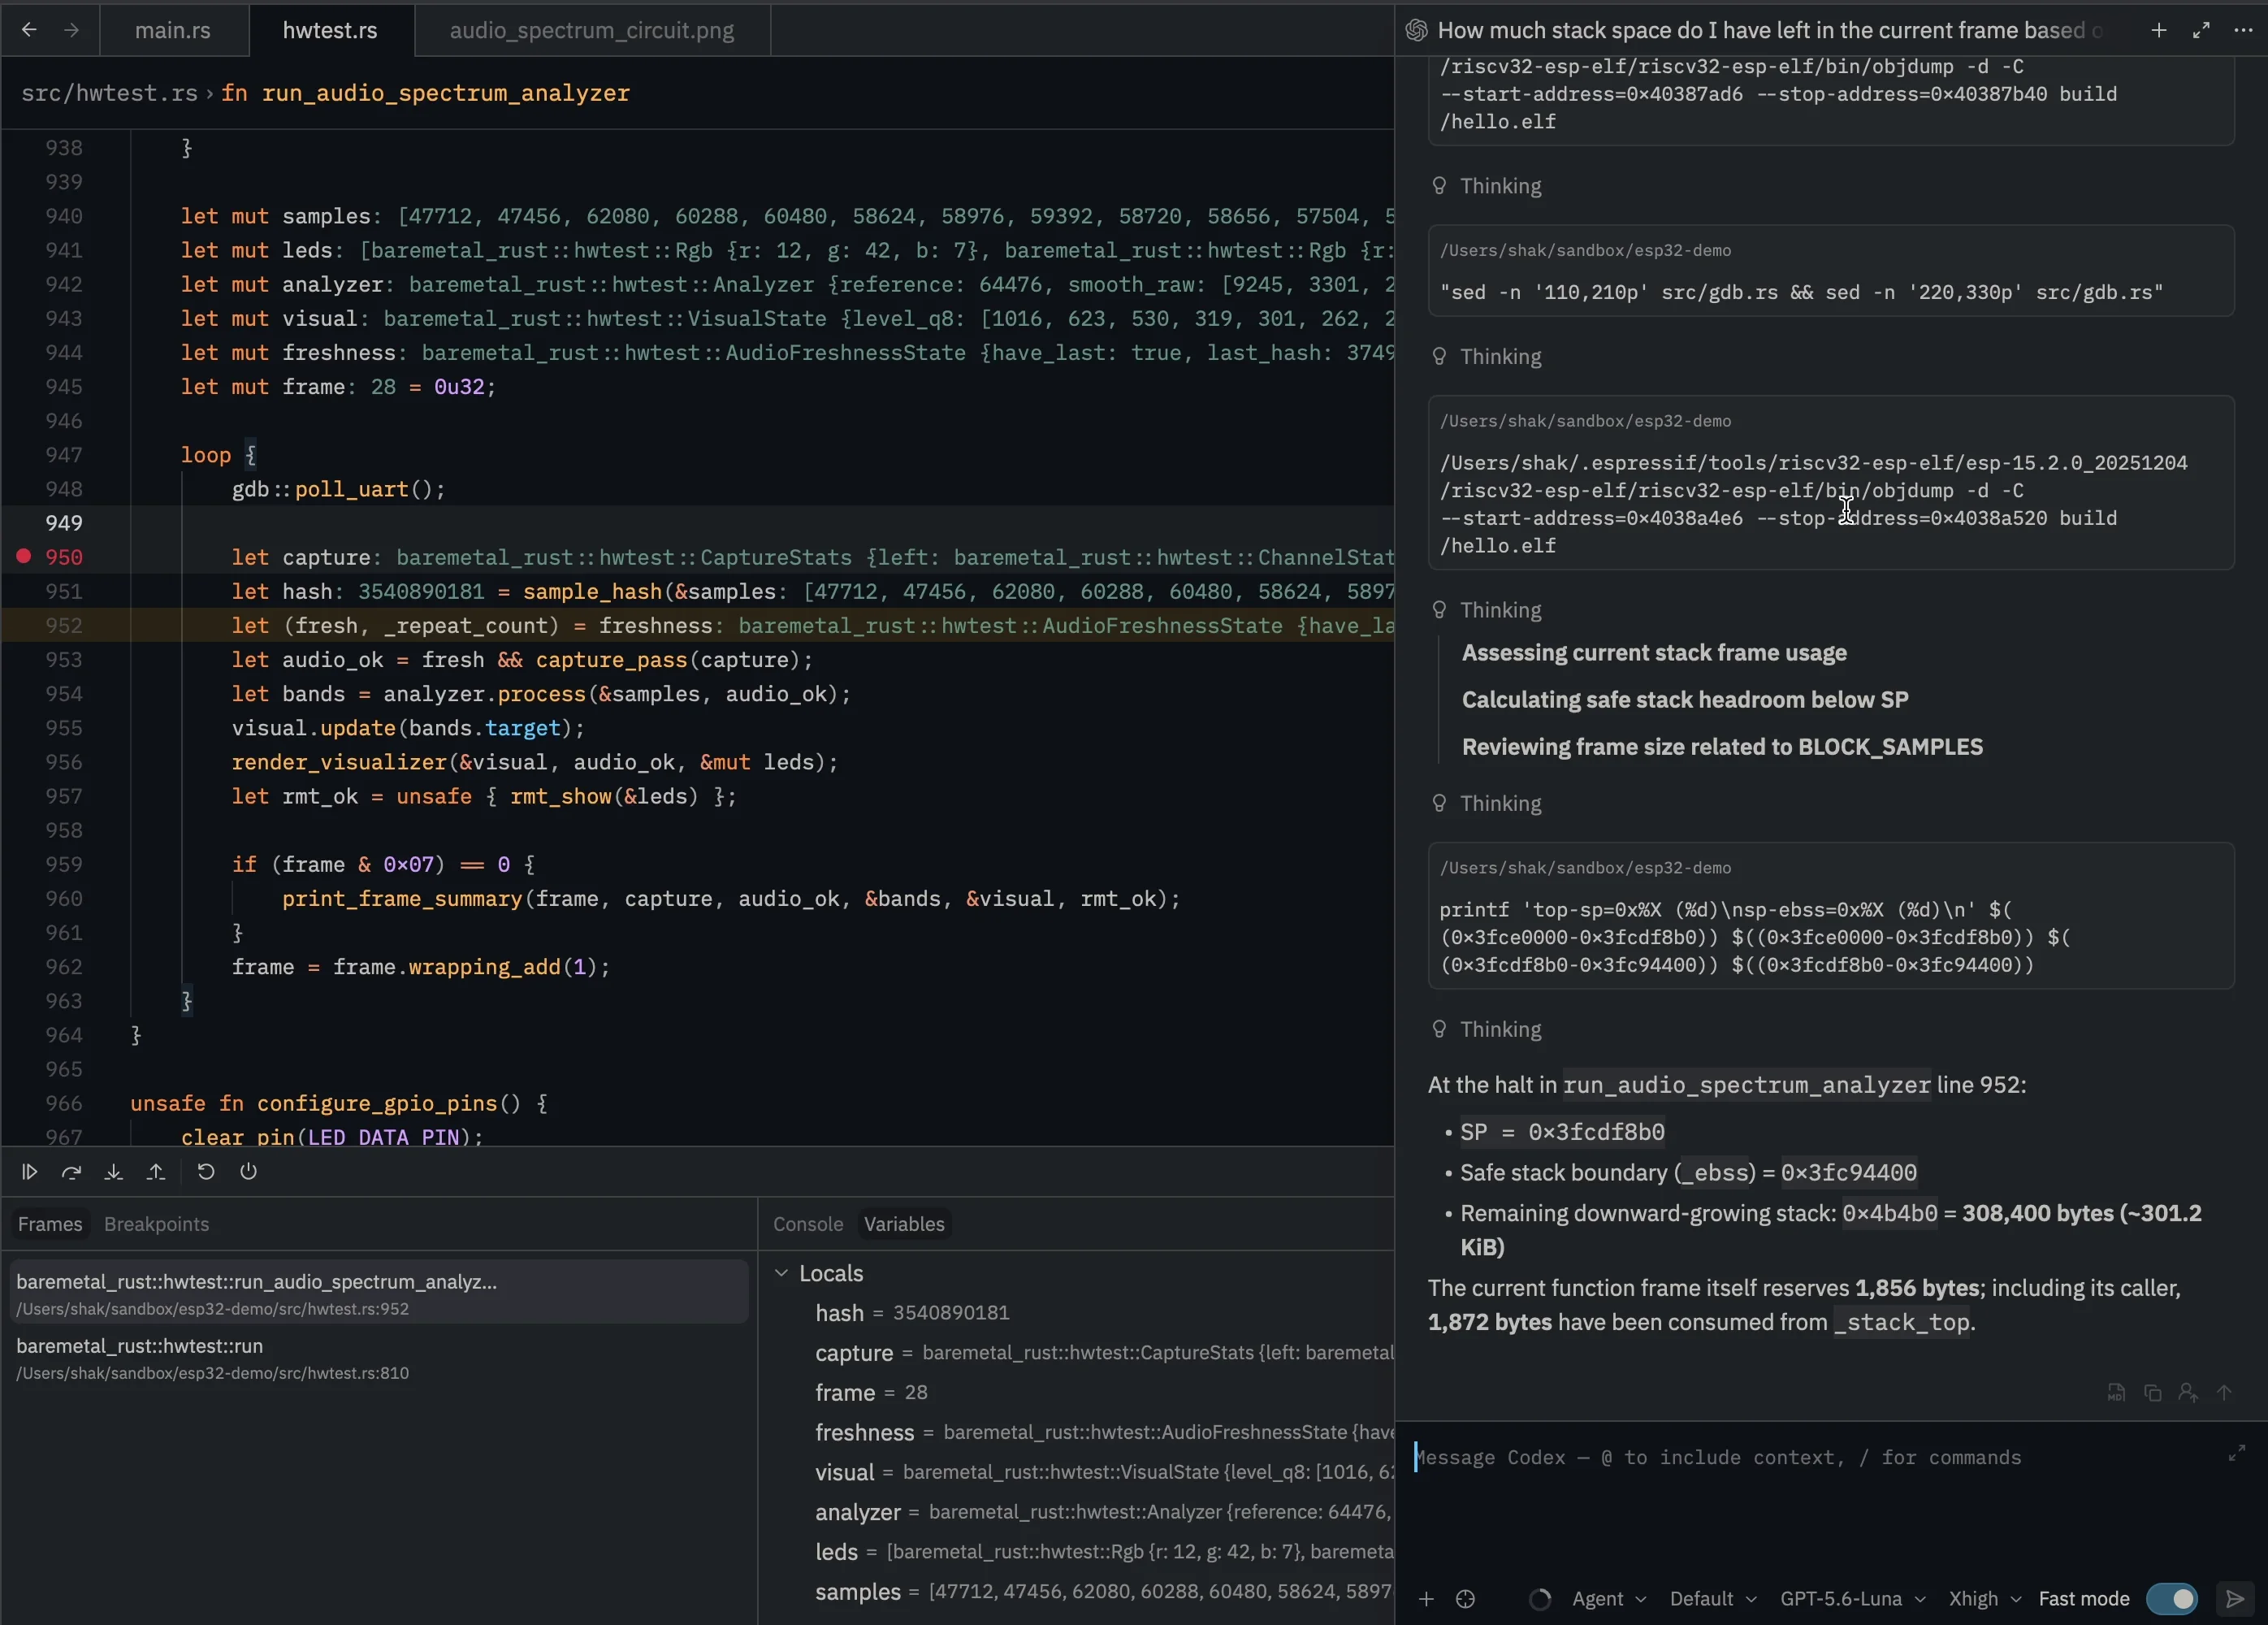The width and height of the screenshot is (2268, 1625).
Task: Switch to the main.rs tab
Action: click(x=173, y=30)
